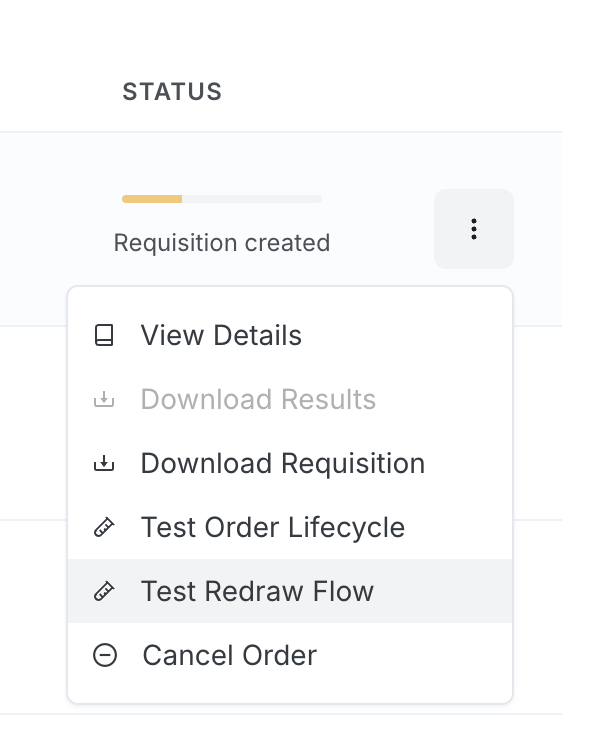Select the Test Order Lifecycle option

coord(273,528)
